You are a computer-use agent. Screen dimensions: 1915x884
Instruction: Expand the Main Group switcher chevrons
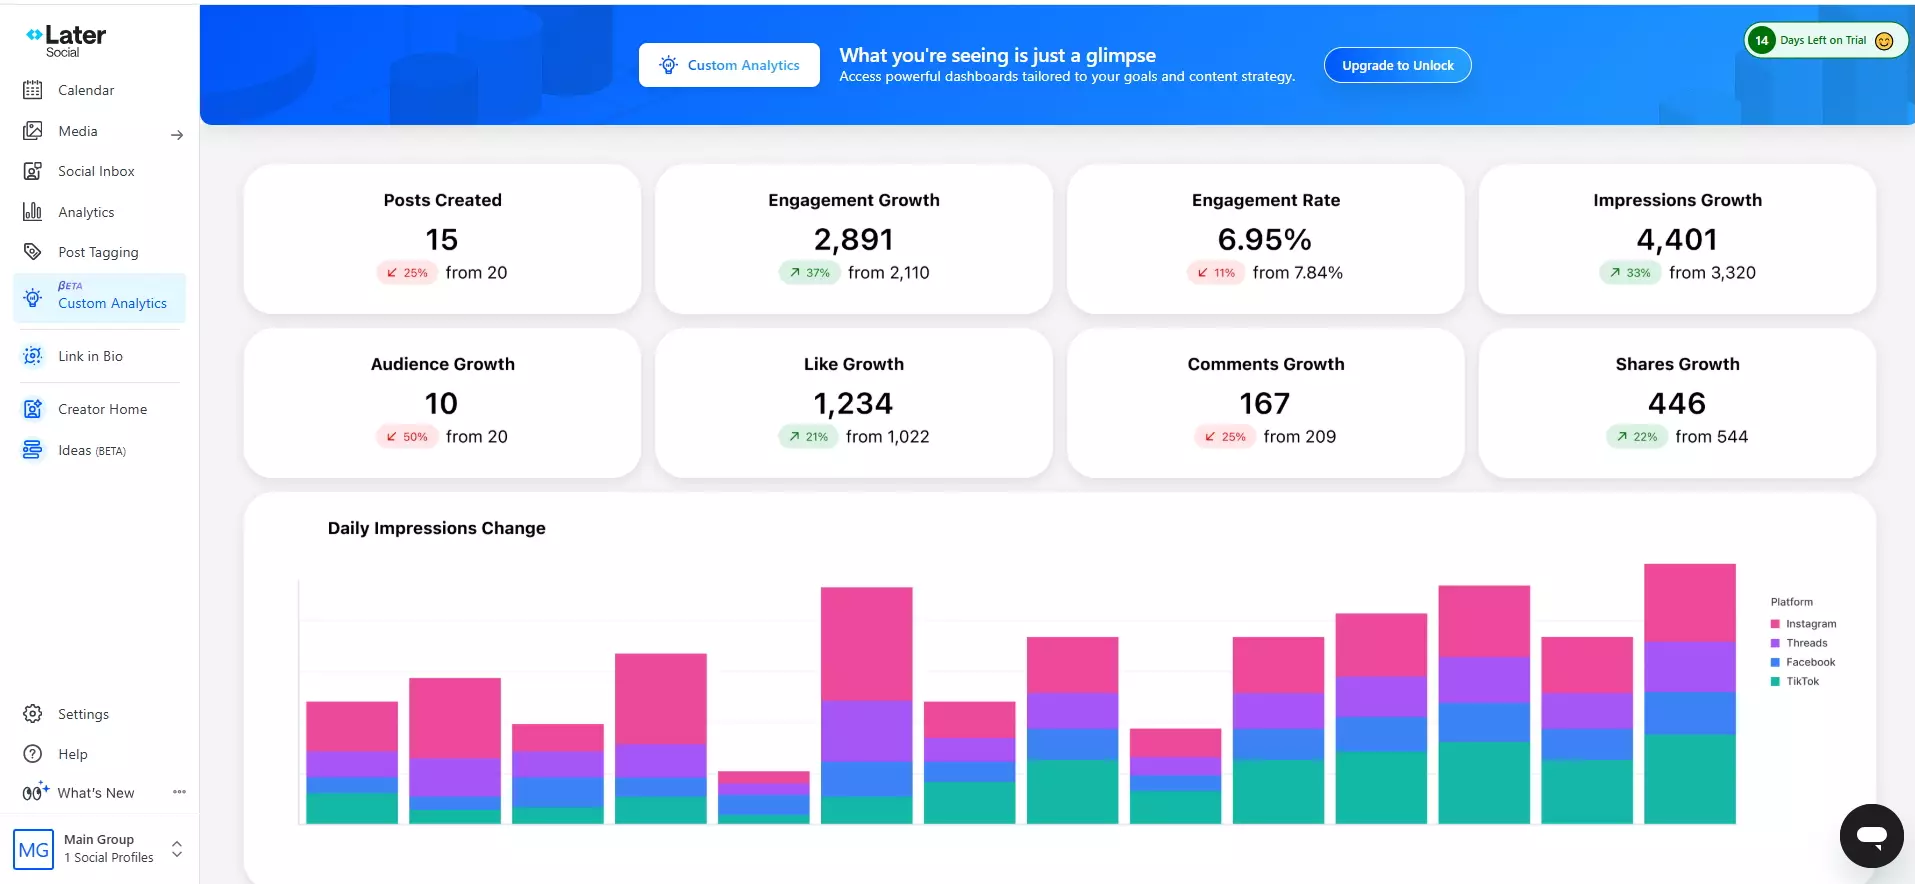click(x=177, y=849)
